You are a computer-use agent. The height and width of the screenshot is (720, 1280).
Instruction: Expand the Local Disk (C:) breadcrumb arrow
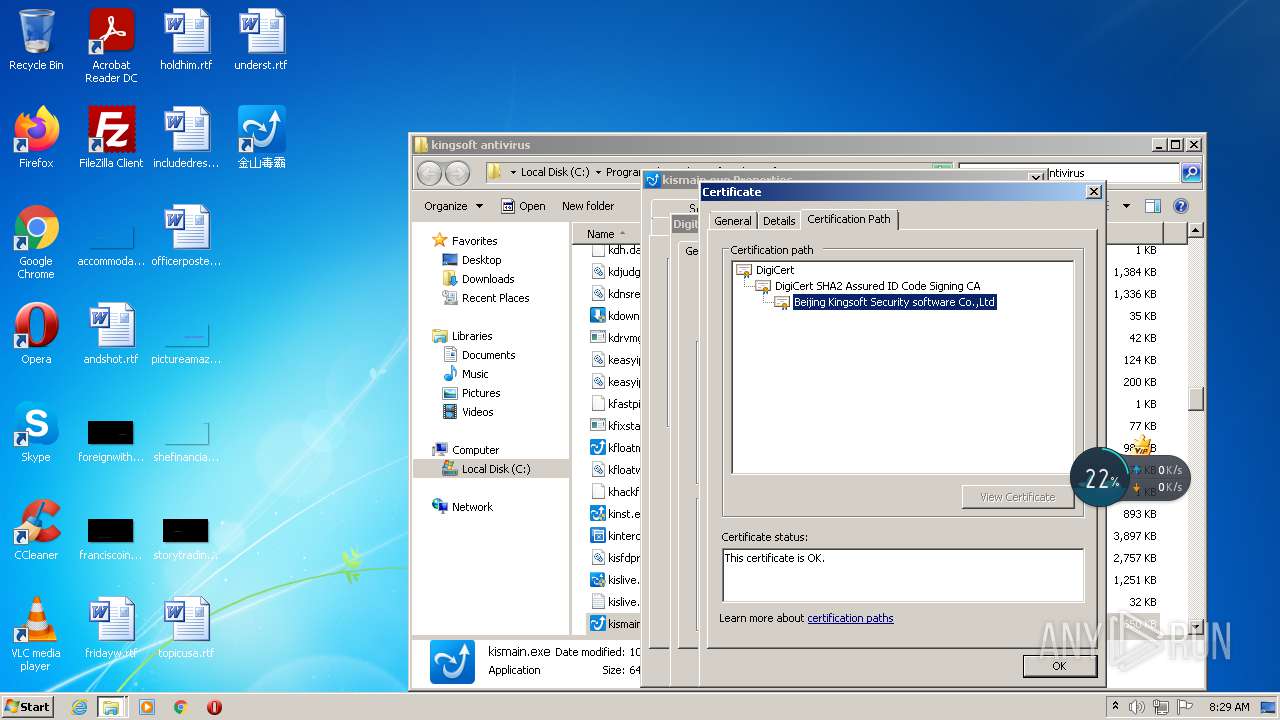[x=597, y=173]
